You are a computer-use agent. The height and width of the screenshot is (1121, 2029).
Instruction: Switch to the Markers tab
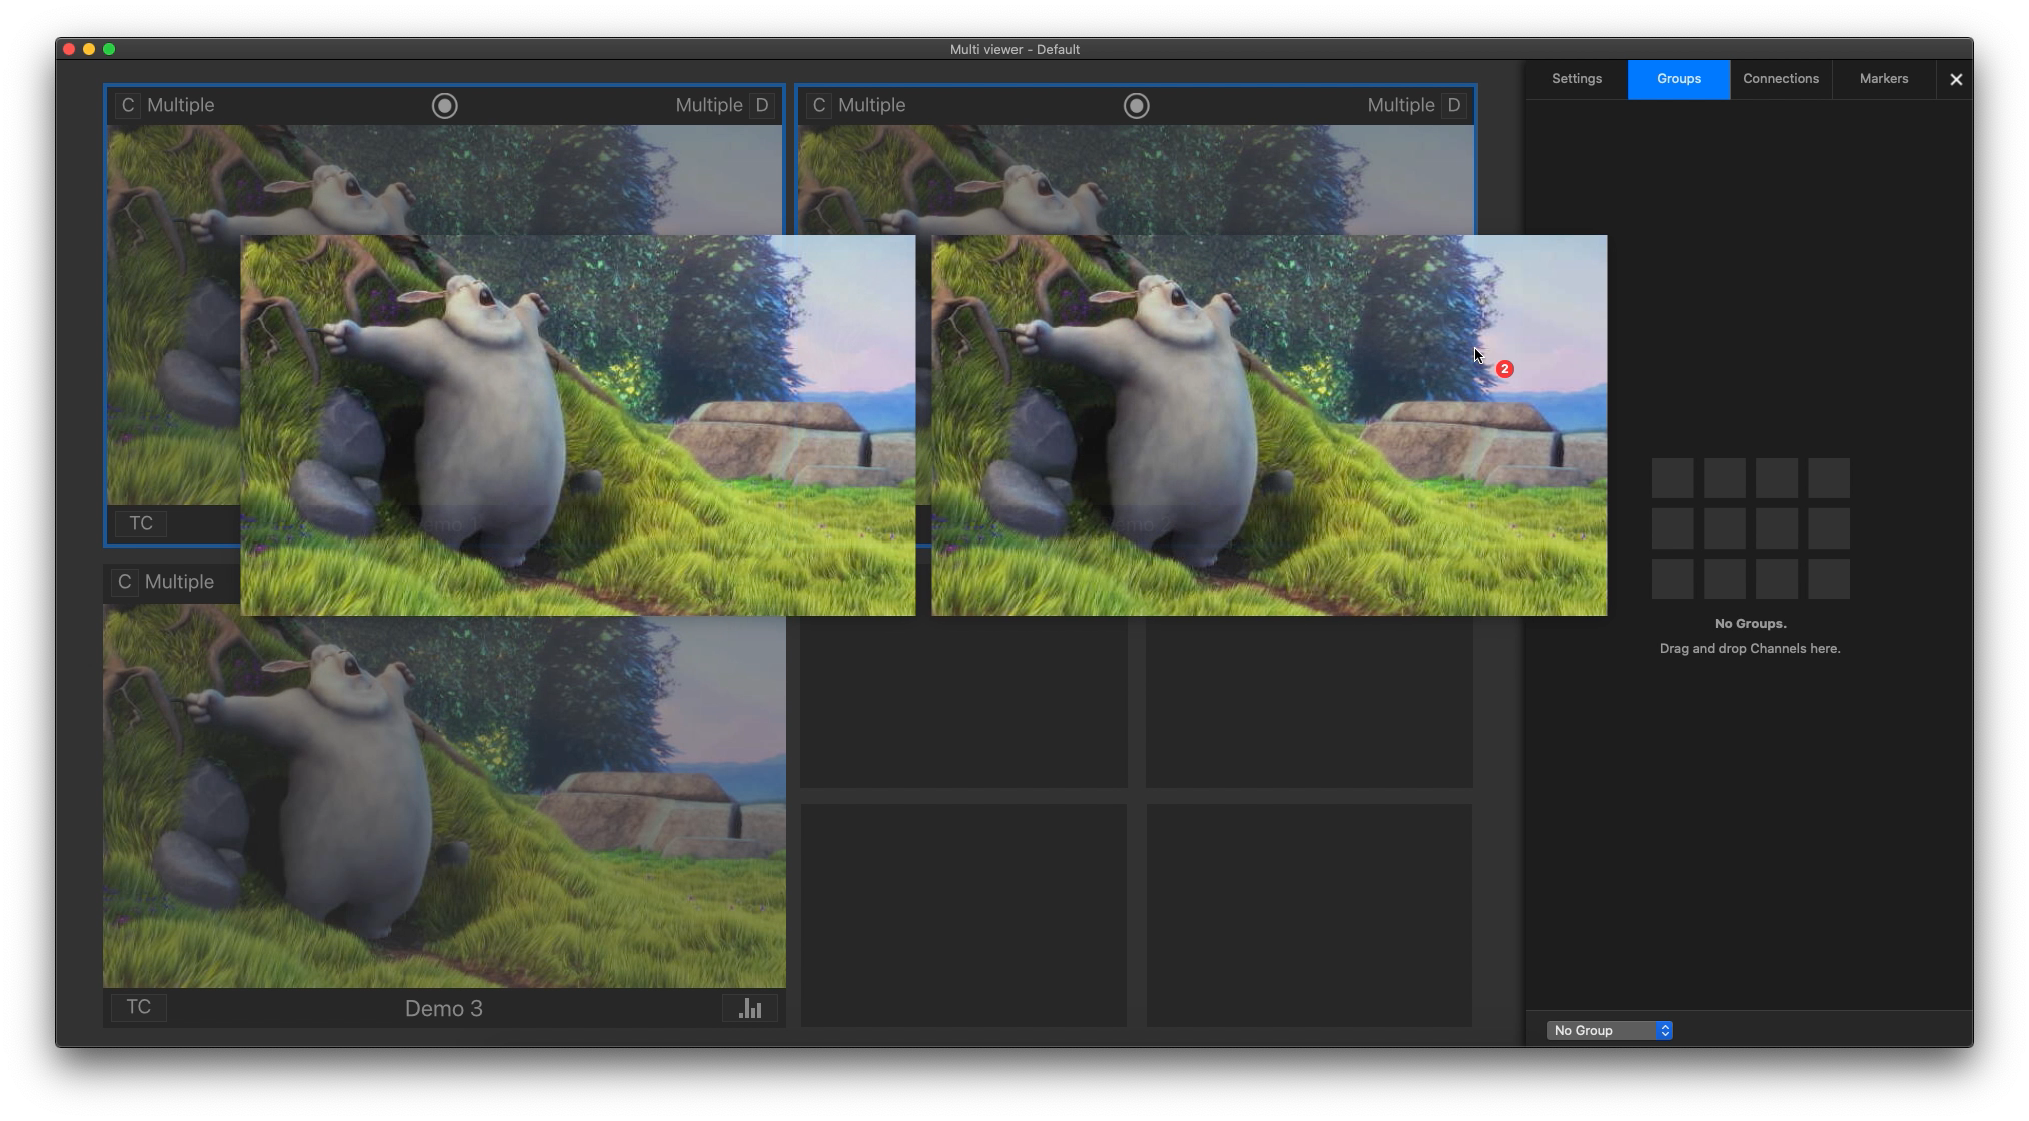point(1883,79)
